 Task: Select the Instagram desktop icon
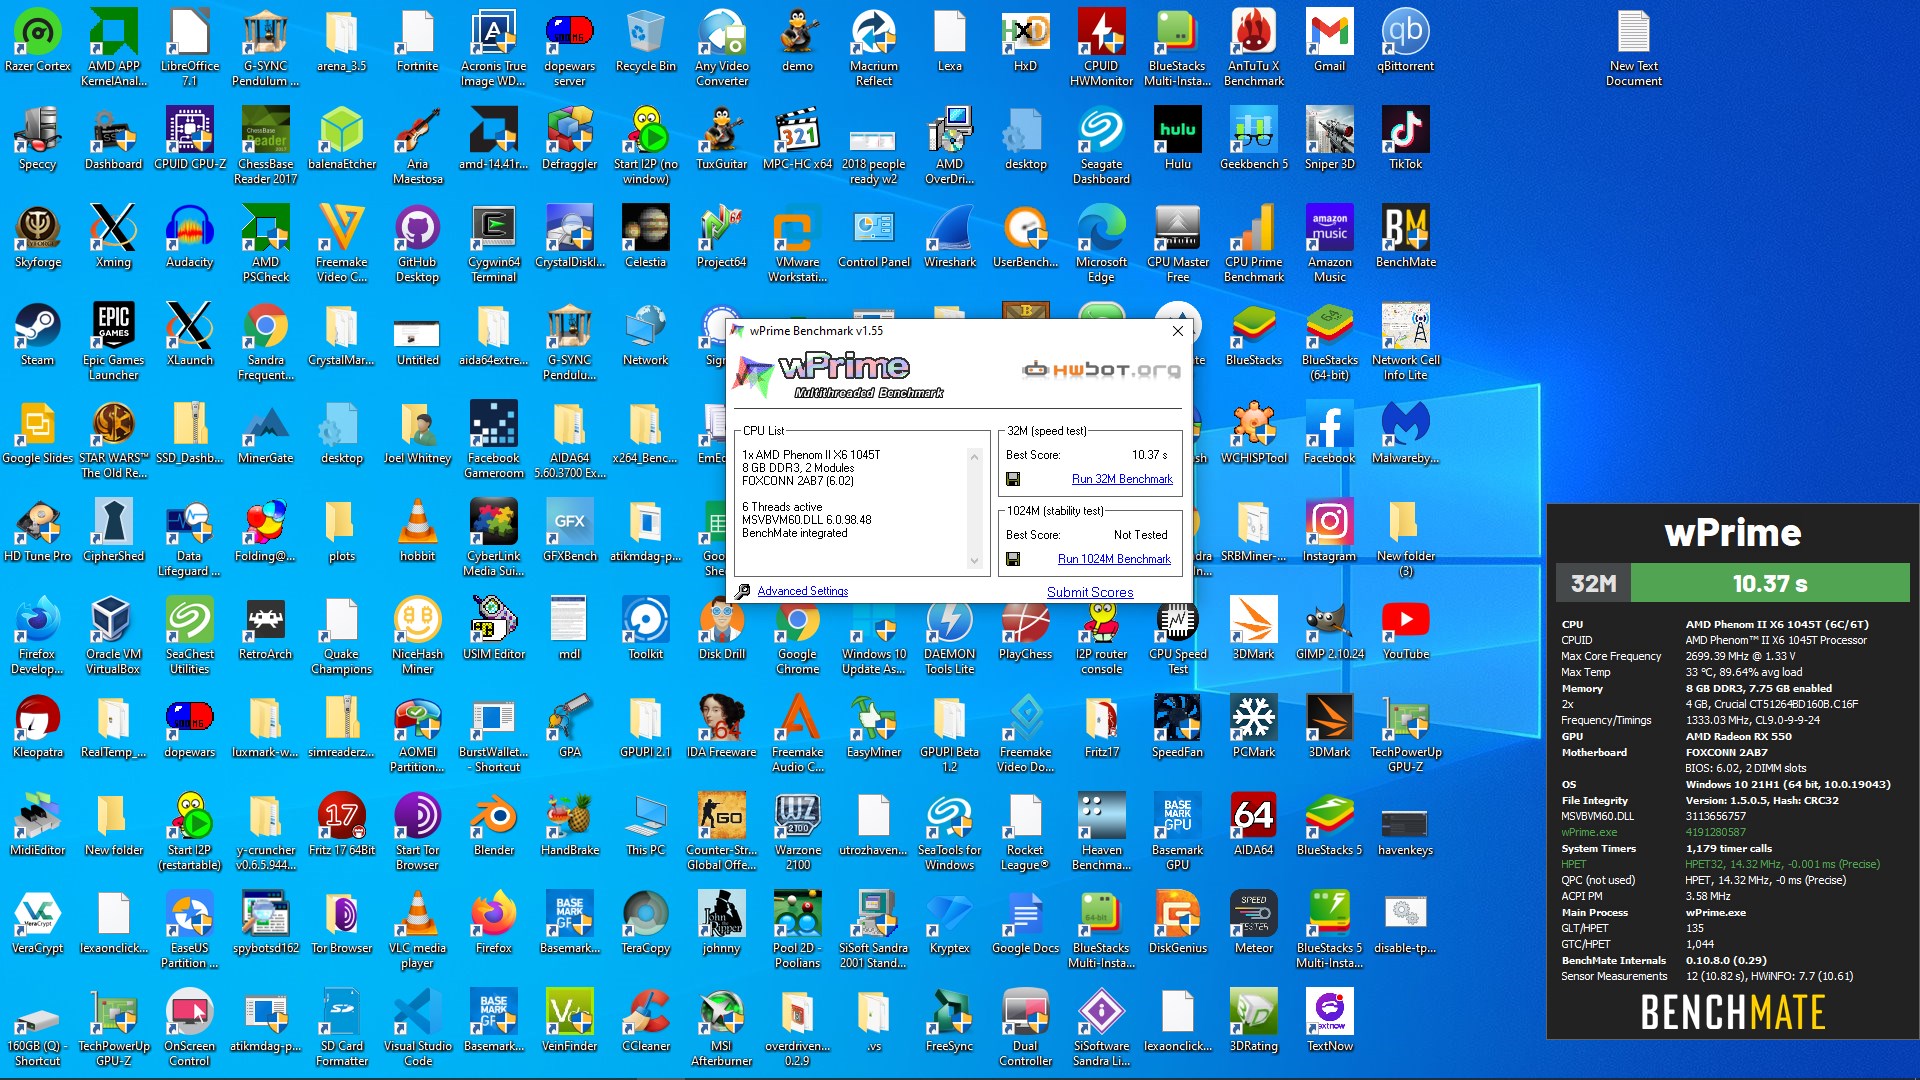[1330, 532]
